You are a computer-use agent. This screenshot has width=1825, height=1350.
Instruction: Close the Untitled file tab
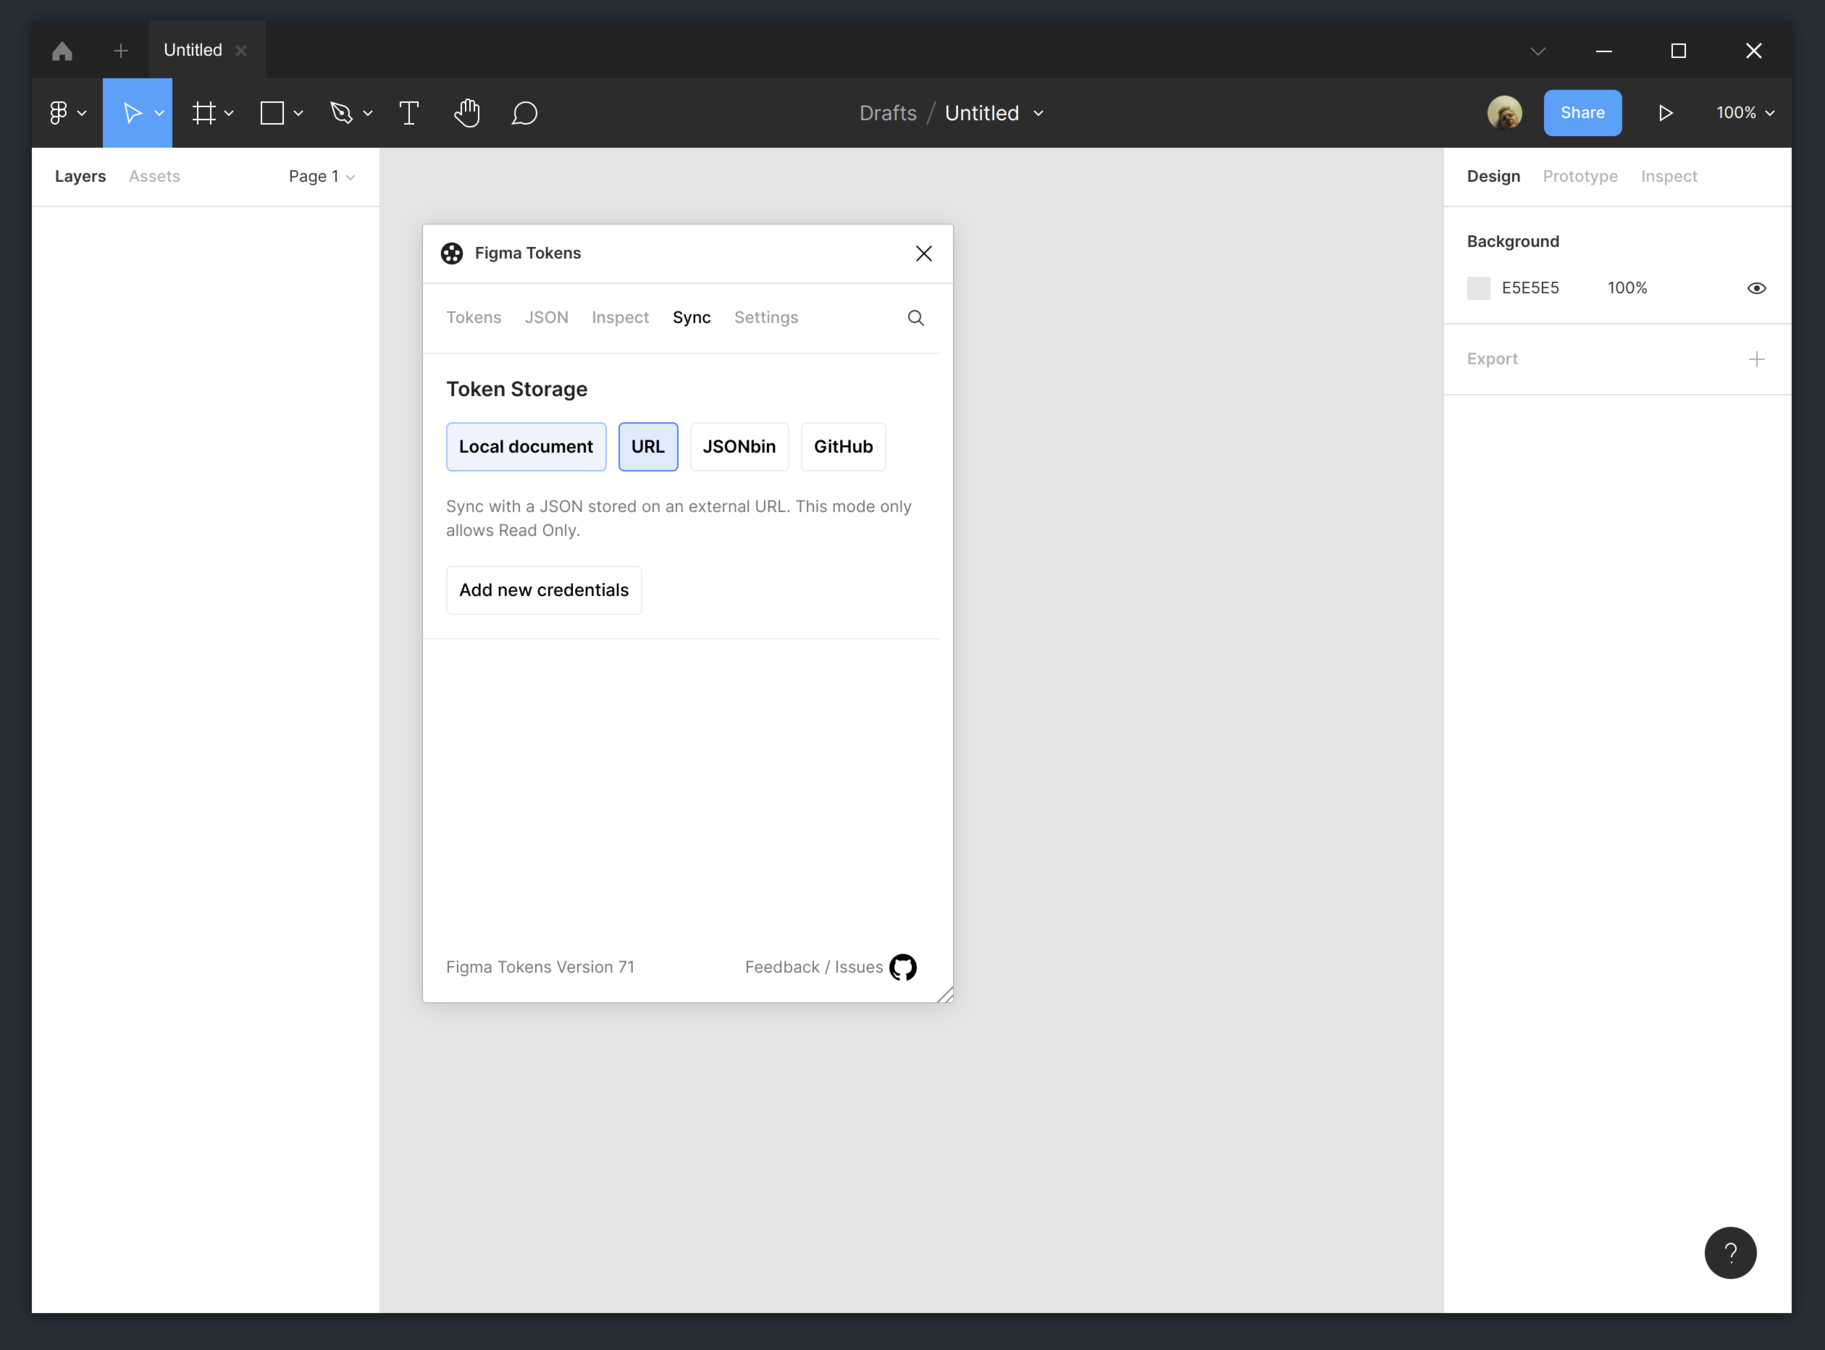pyautogui.click(x=241, y=51)
